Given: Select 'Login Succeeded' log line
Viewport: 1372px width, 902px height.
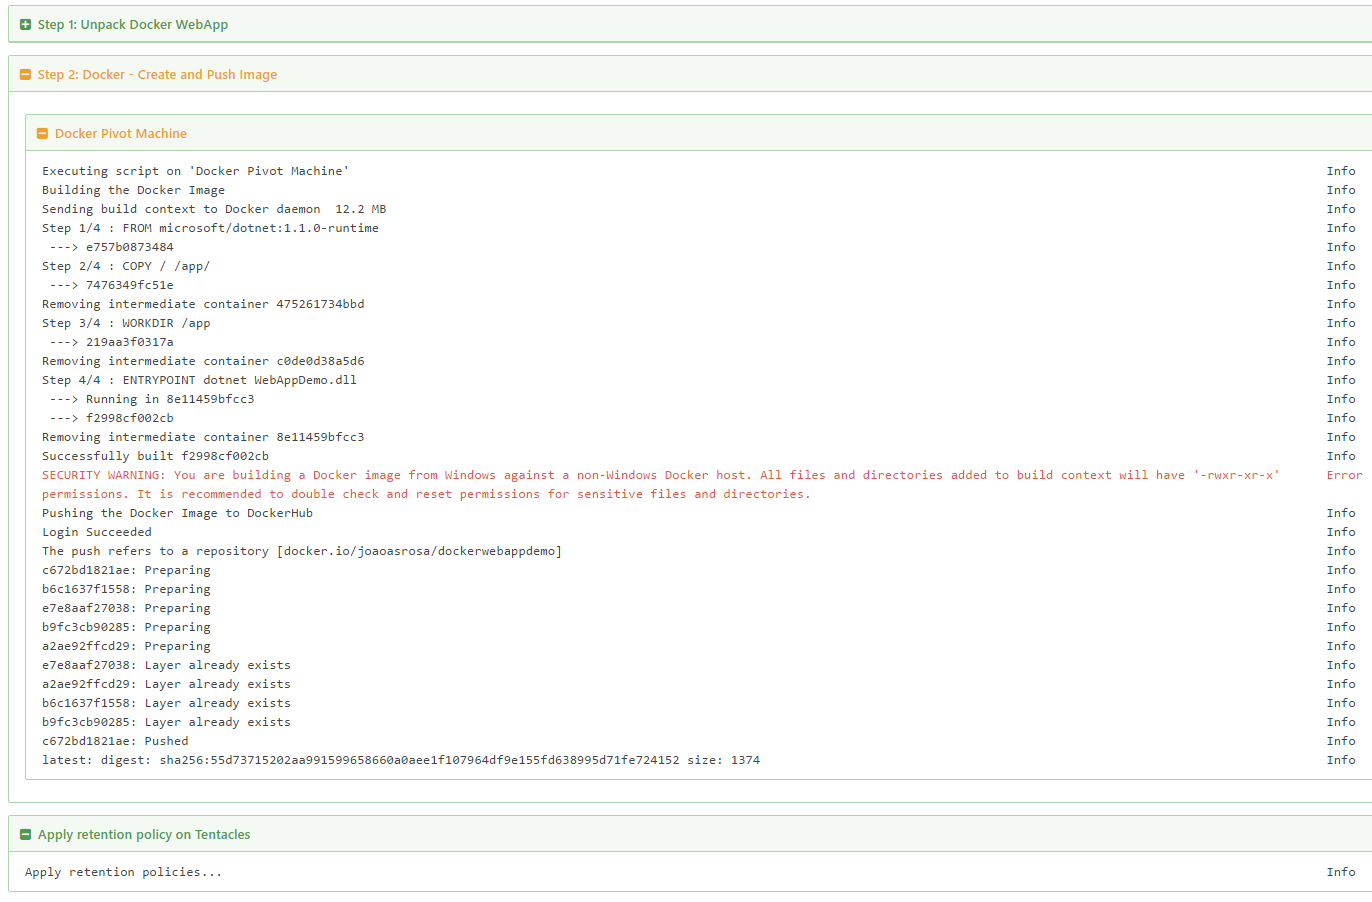Looking at the screenshot, I should point(97,532).
